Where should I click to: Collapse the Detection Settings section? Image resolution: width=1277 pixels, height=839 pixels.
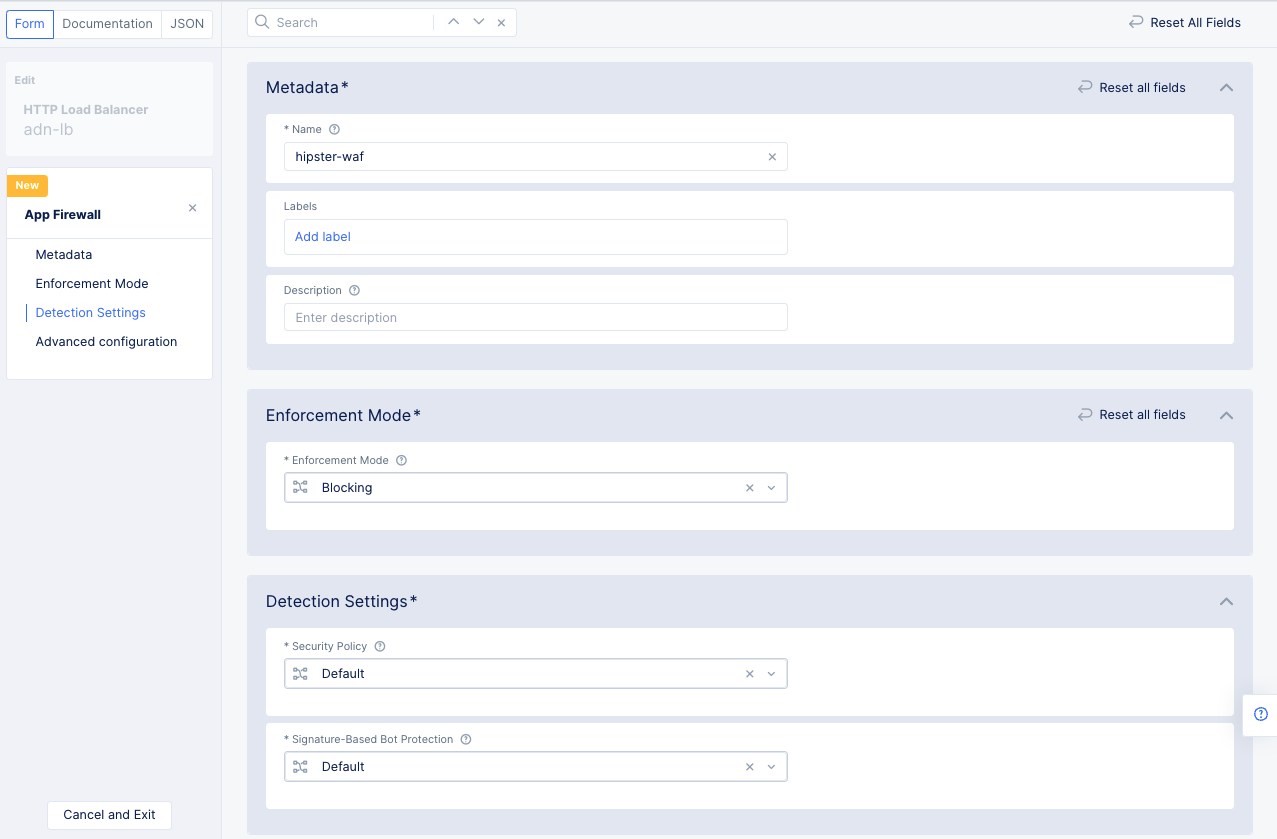[x=1225, y=601]
